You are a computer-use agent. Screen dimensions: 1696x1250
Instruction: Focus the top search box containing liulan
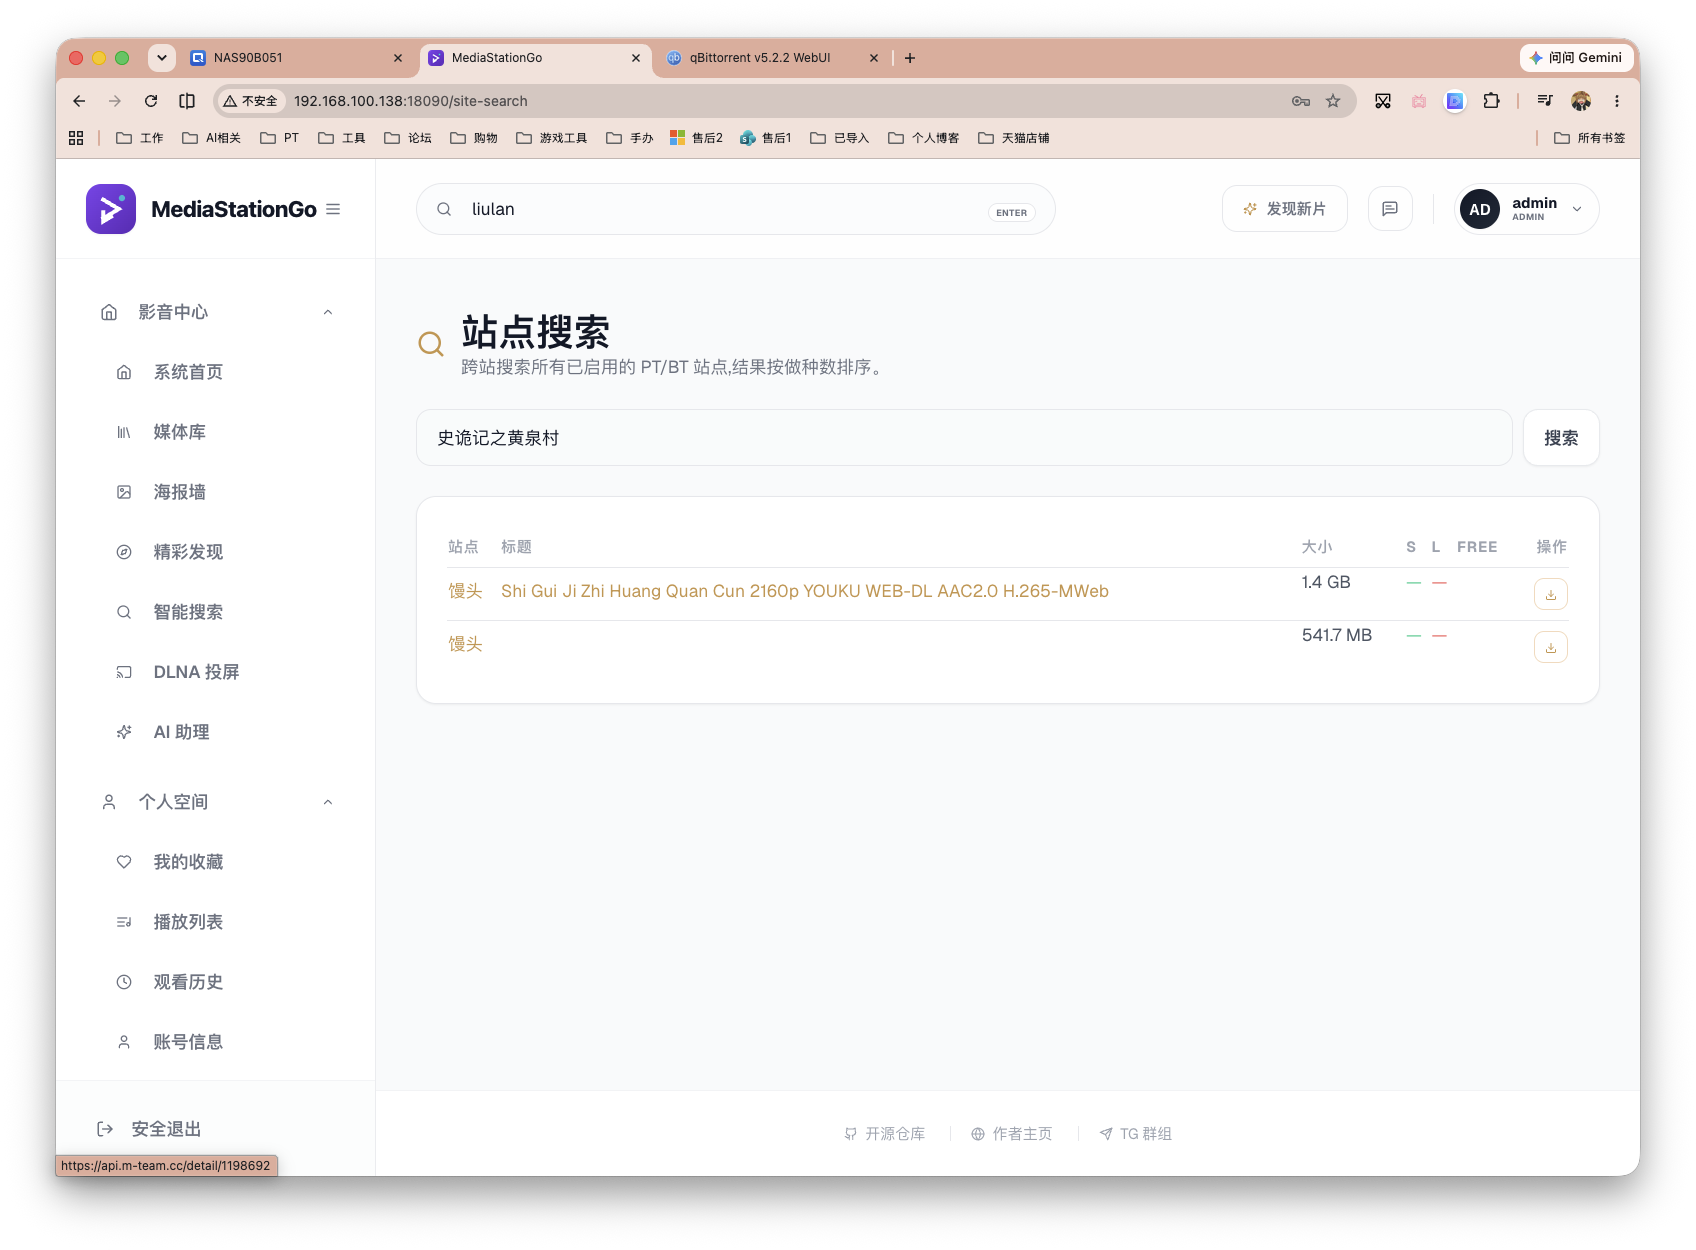coord(736,209)
